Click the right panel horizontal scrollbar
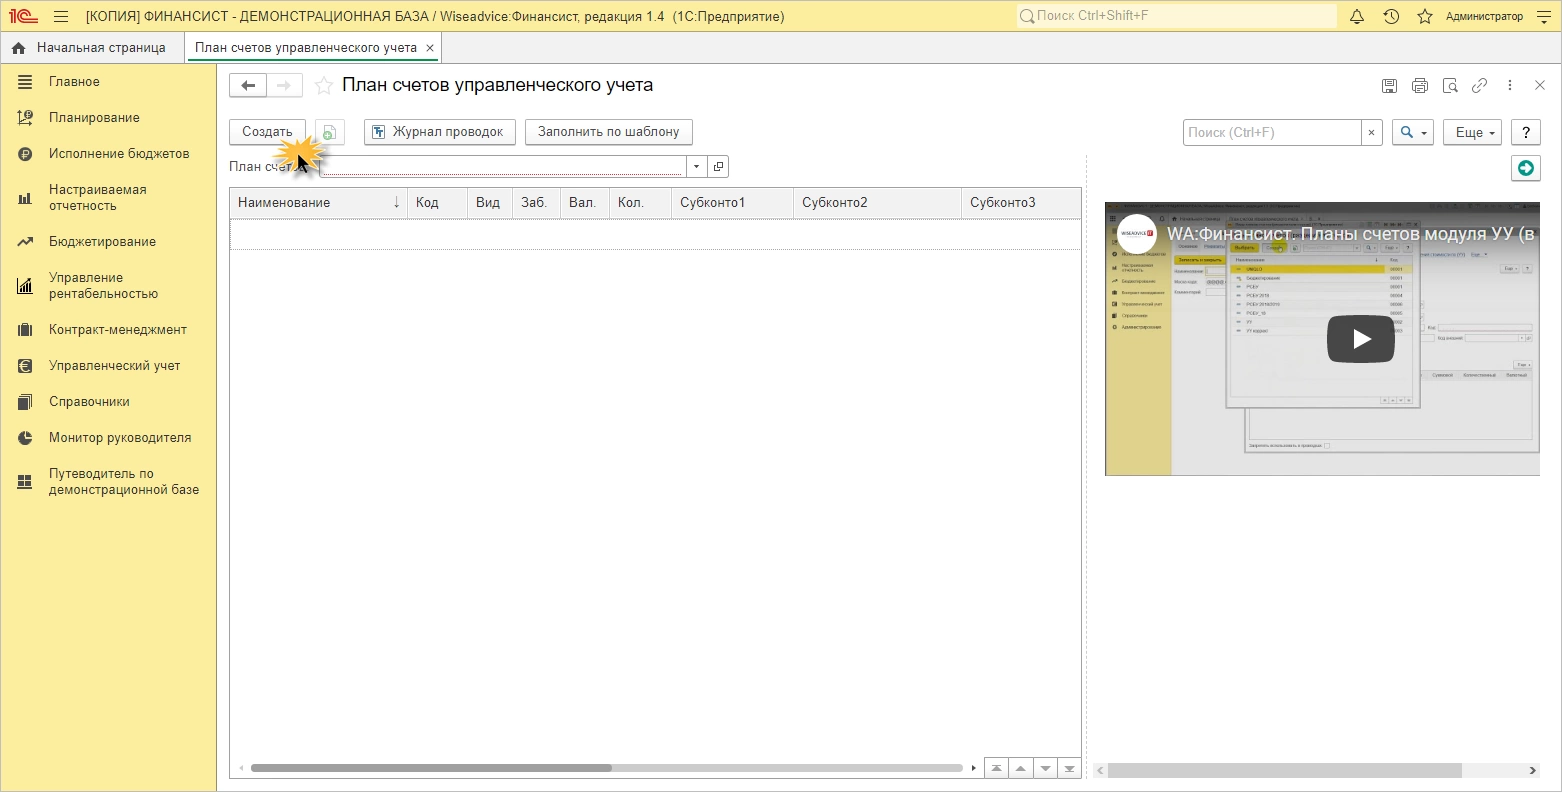The width and height of the screenshot is (1562, 792). (x=1285, y=771)
